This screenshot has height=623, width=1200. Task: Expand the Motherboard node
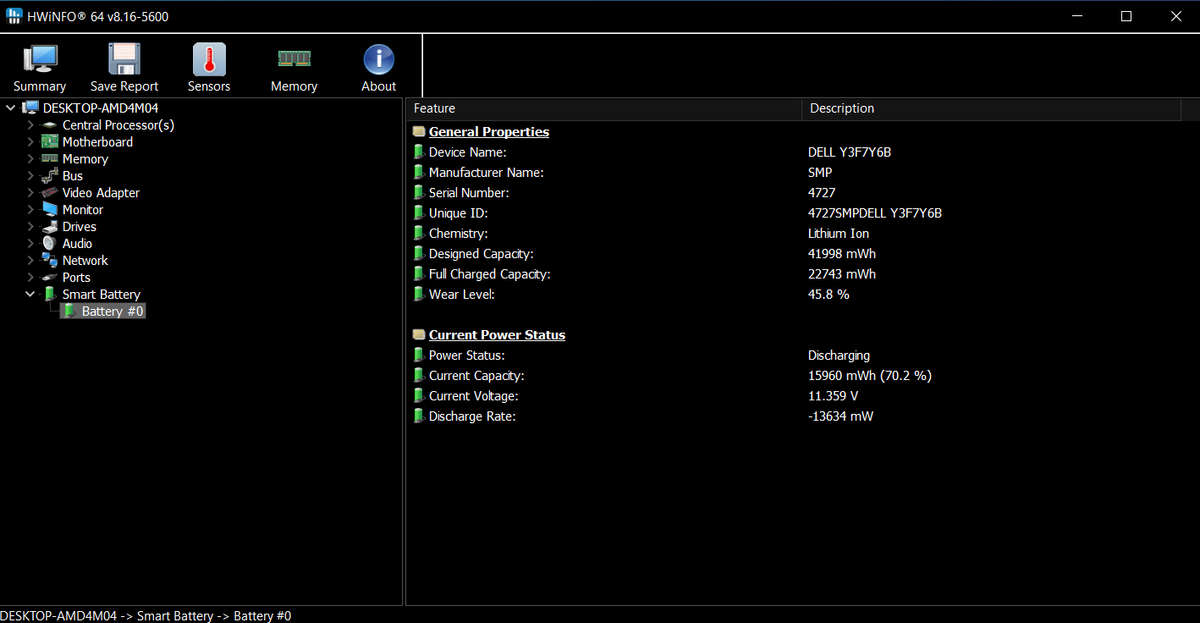tap(29, 141)
